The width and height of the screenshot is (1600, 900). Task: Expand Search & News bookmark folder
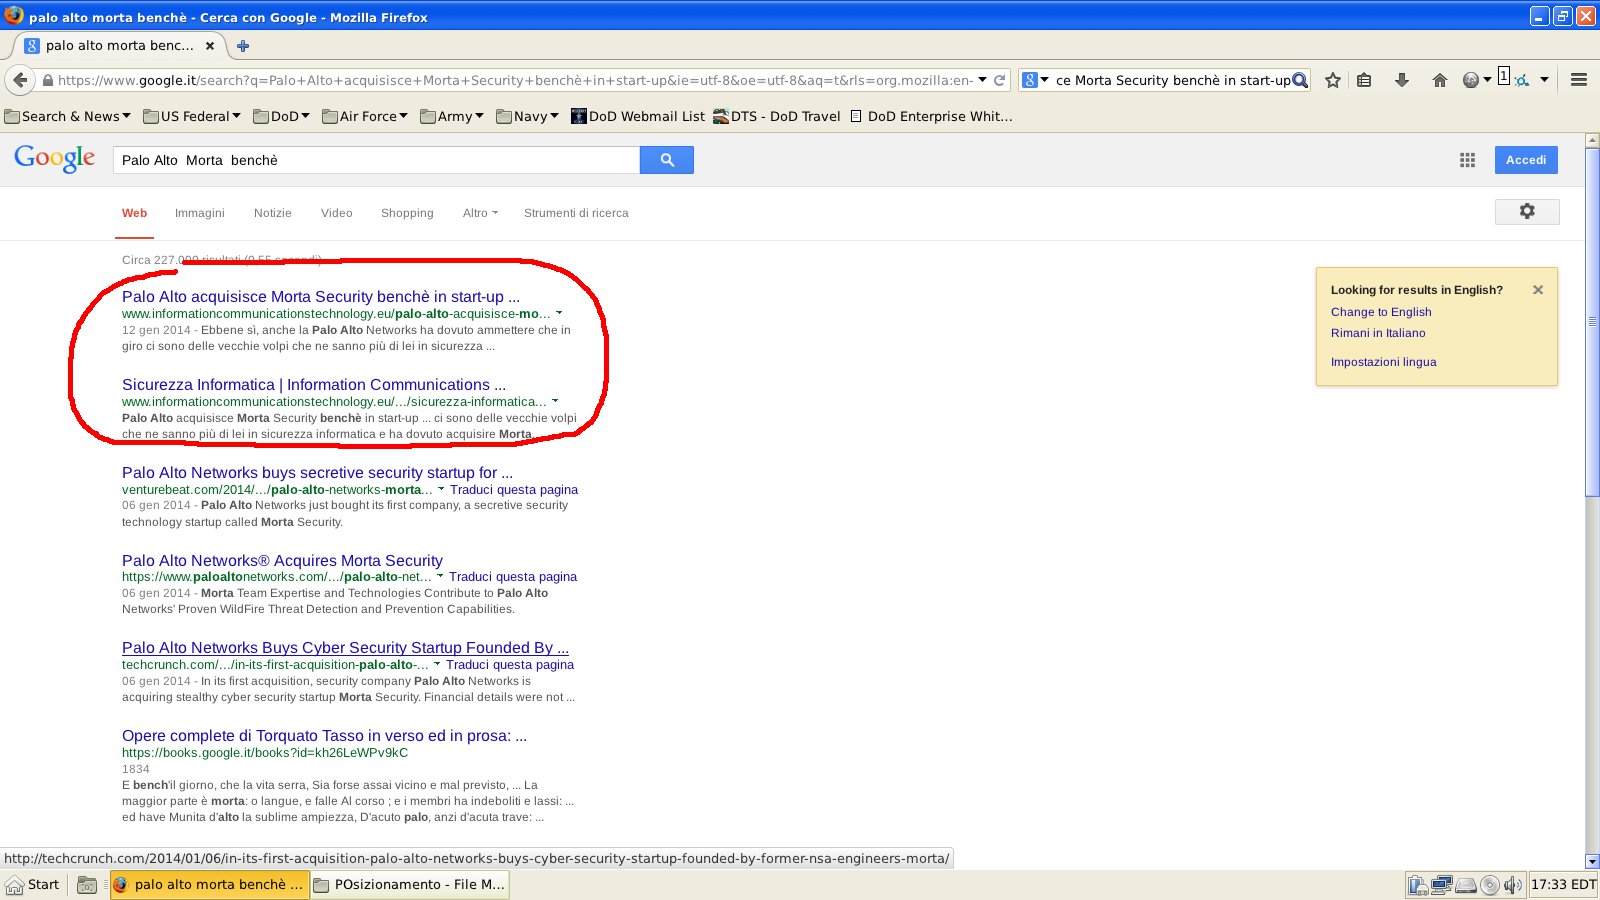pyautogui.click(x=67, y=116)
